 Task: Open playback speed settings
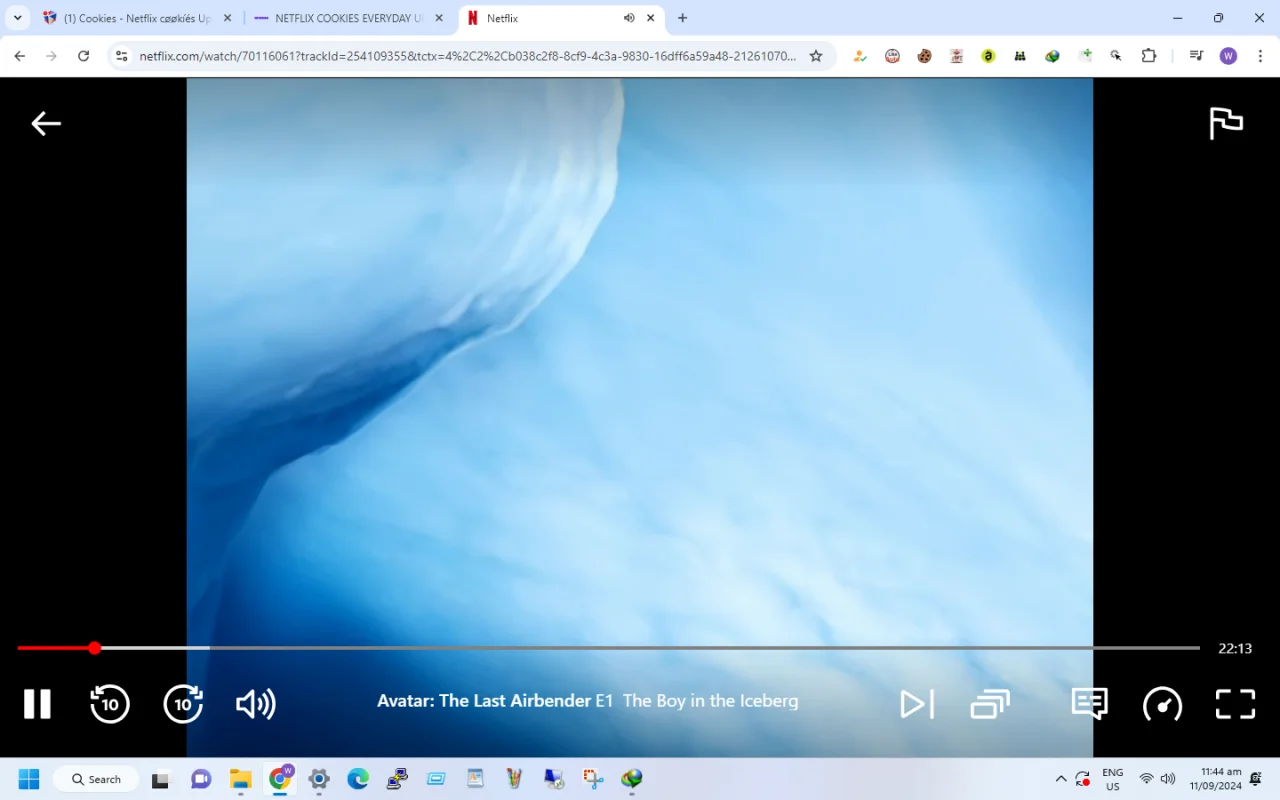coord(1162,704)
